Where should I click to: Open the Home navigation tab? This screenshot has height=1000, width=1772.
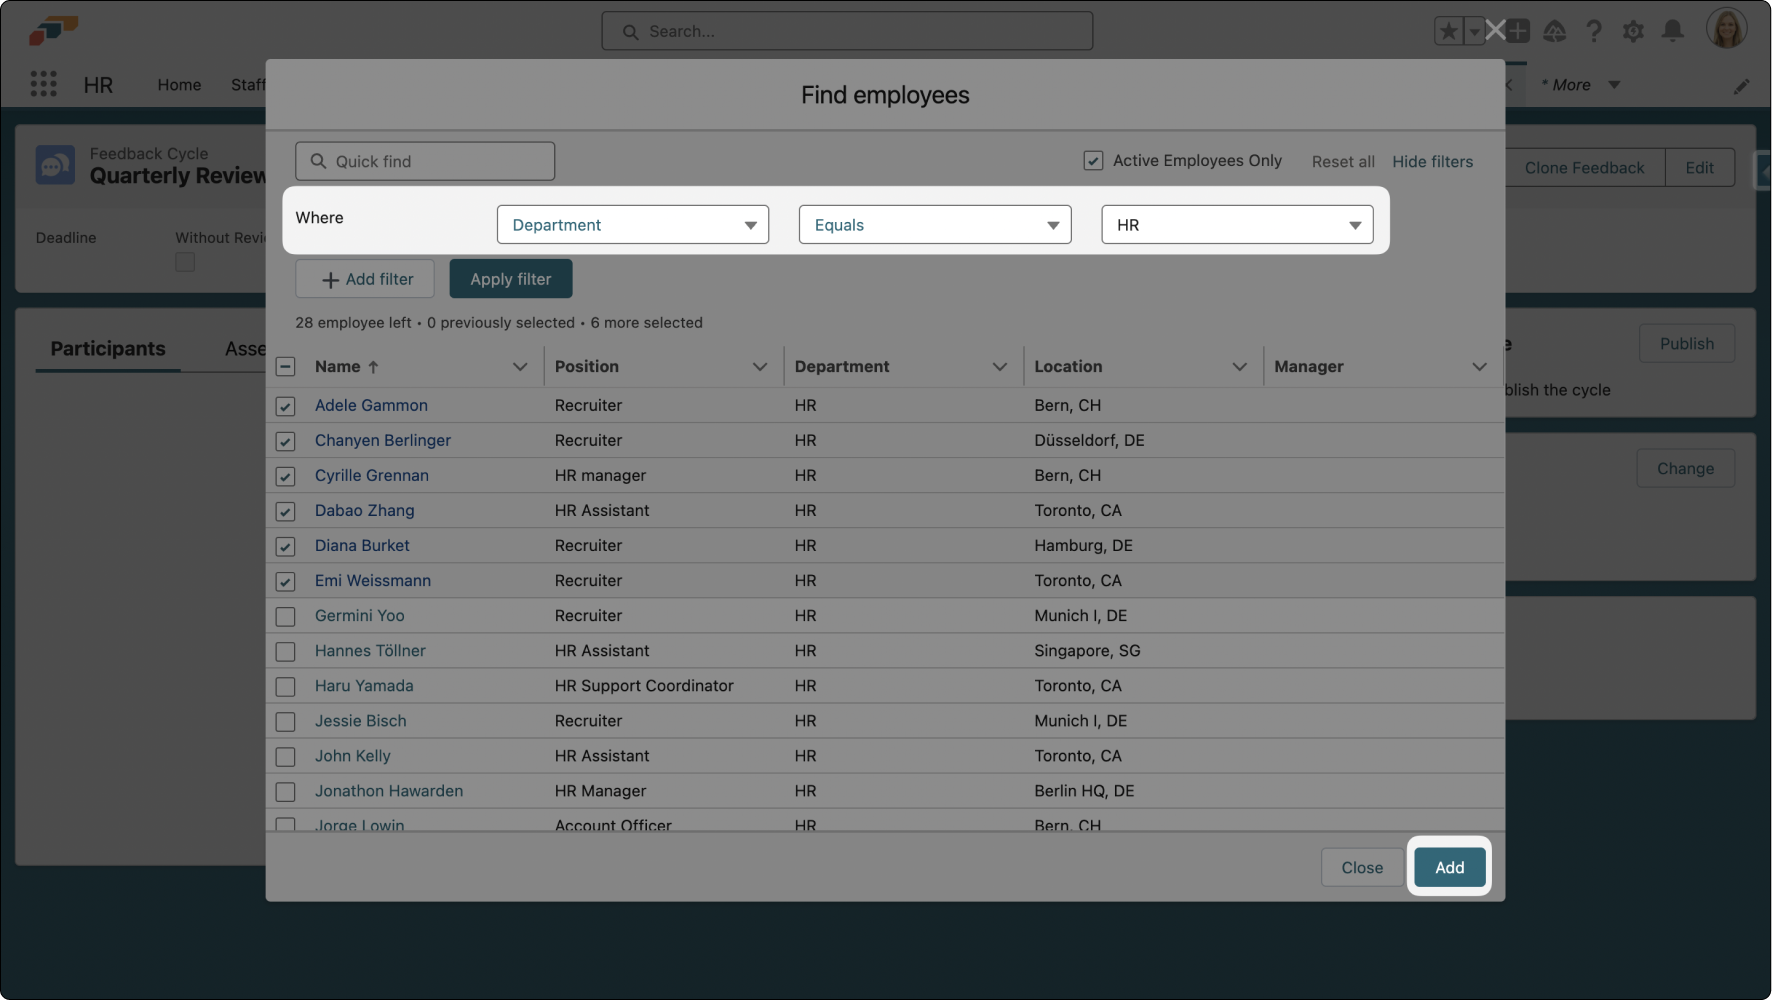[179, 85]
